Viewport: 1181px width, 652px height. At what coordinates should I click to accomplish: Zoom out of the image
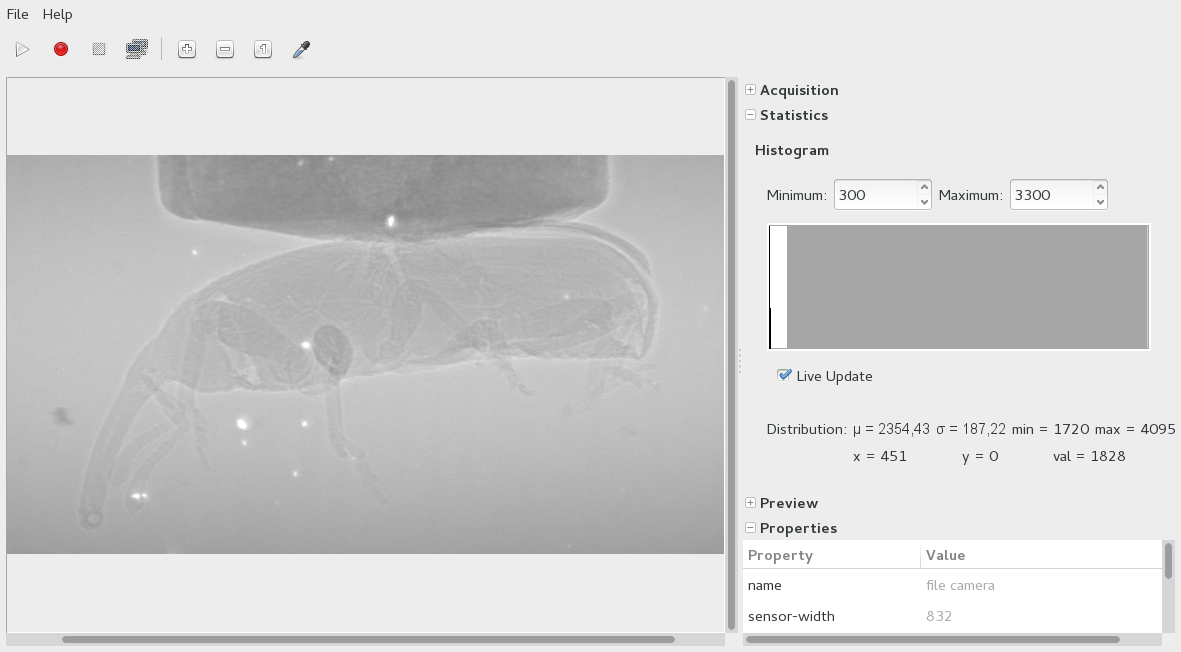(225, 49)
